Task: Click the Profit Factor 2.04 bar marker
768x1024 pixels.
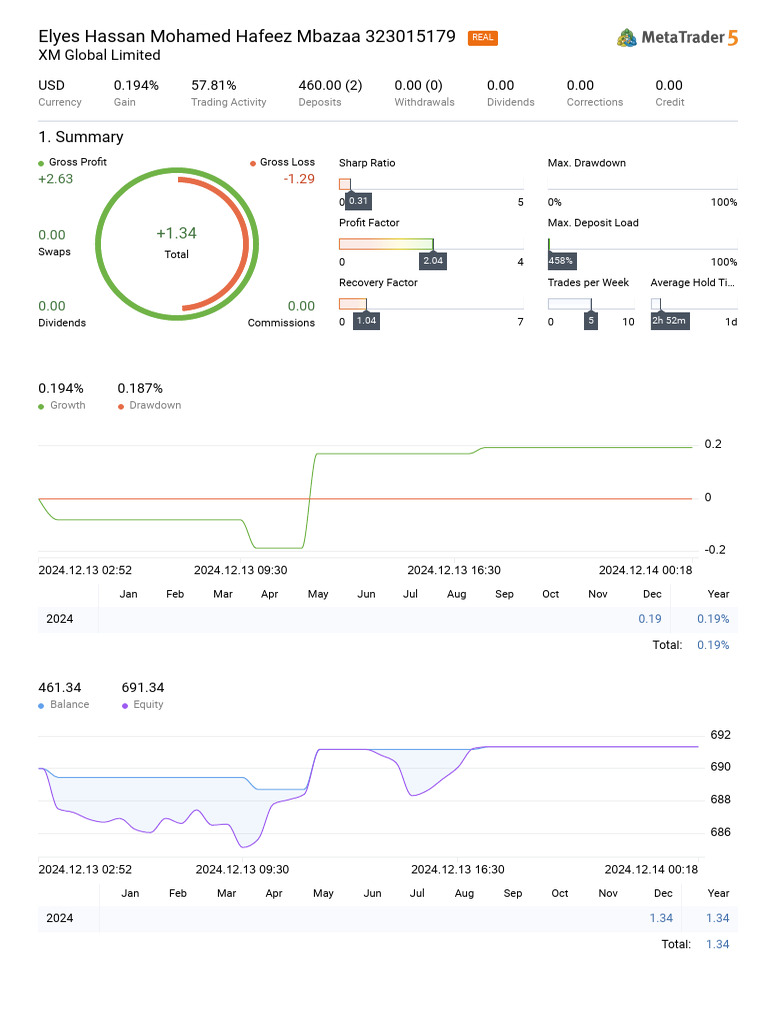Action: click(433, 261)
